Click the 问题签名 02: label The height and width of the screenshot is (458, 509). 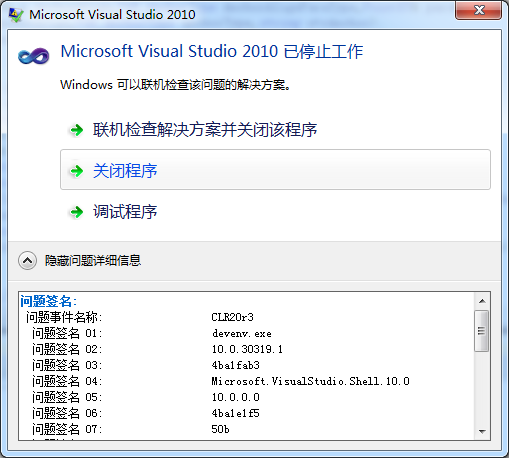(x=67, y=349)
